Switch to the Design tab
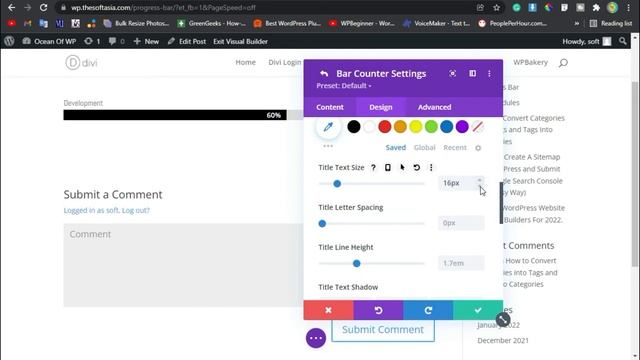 click(x=381, y=107)
